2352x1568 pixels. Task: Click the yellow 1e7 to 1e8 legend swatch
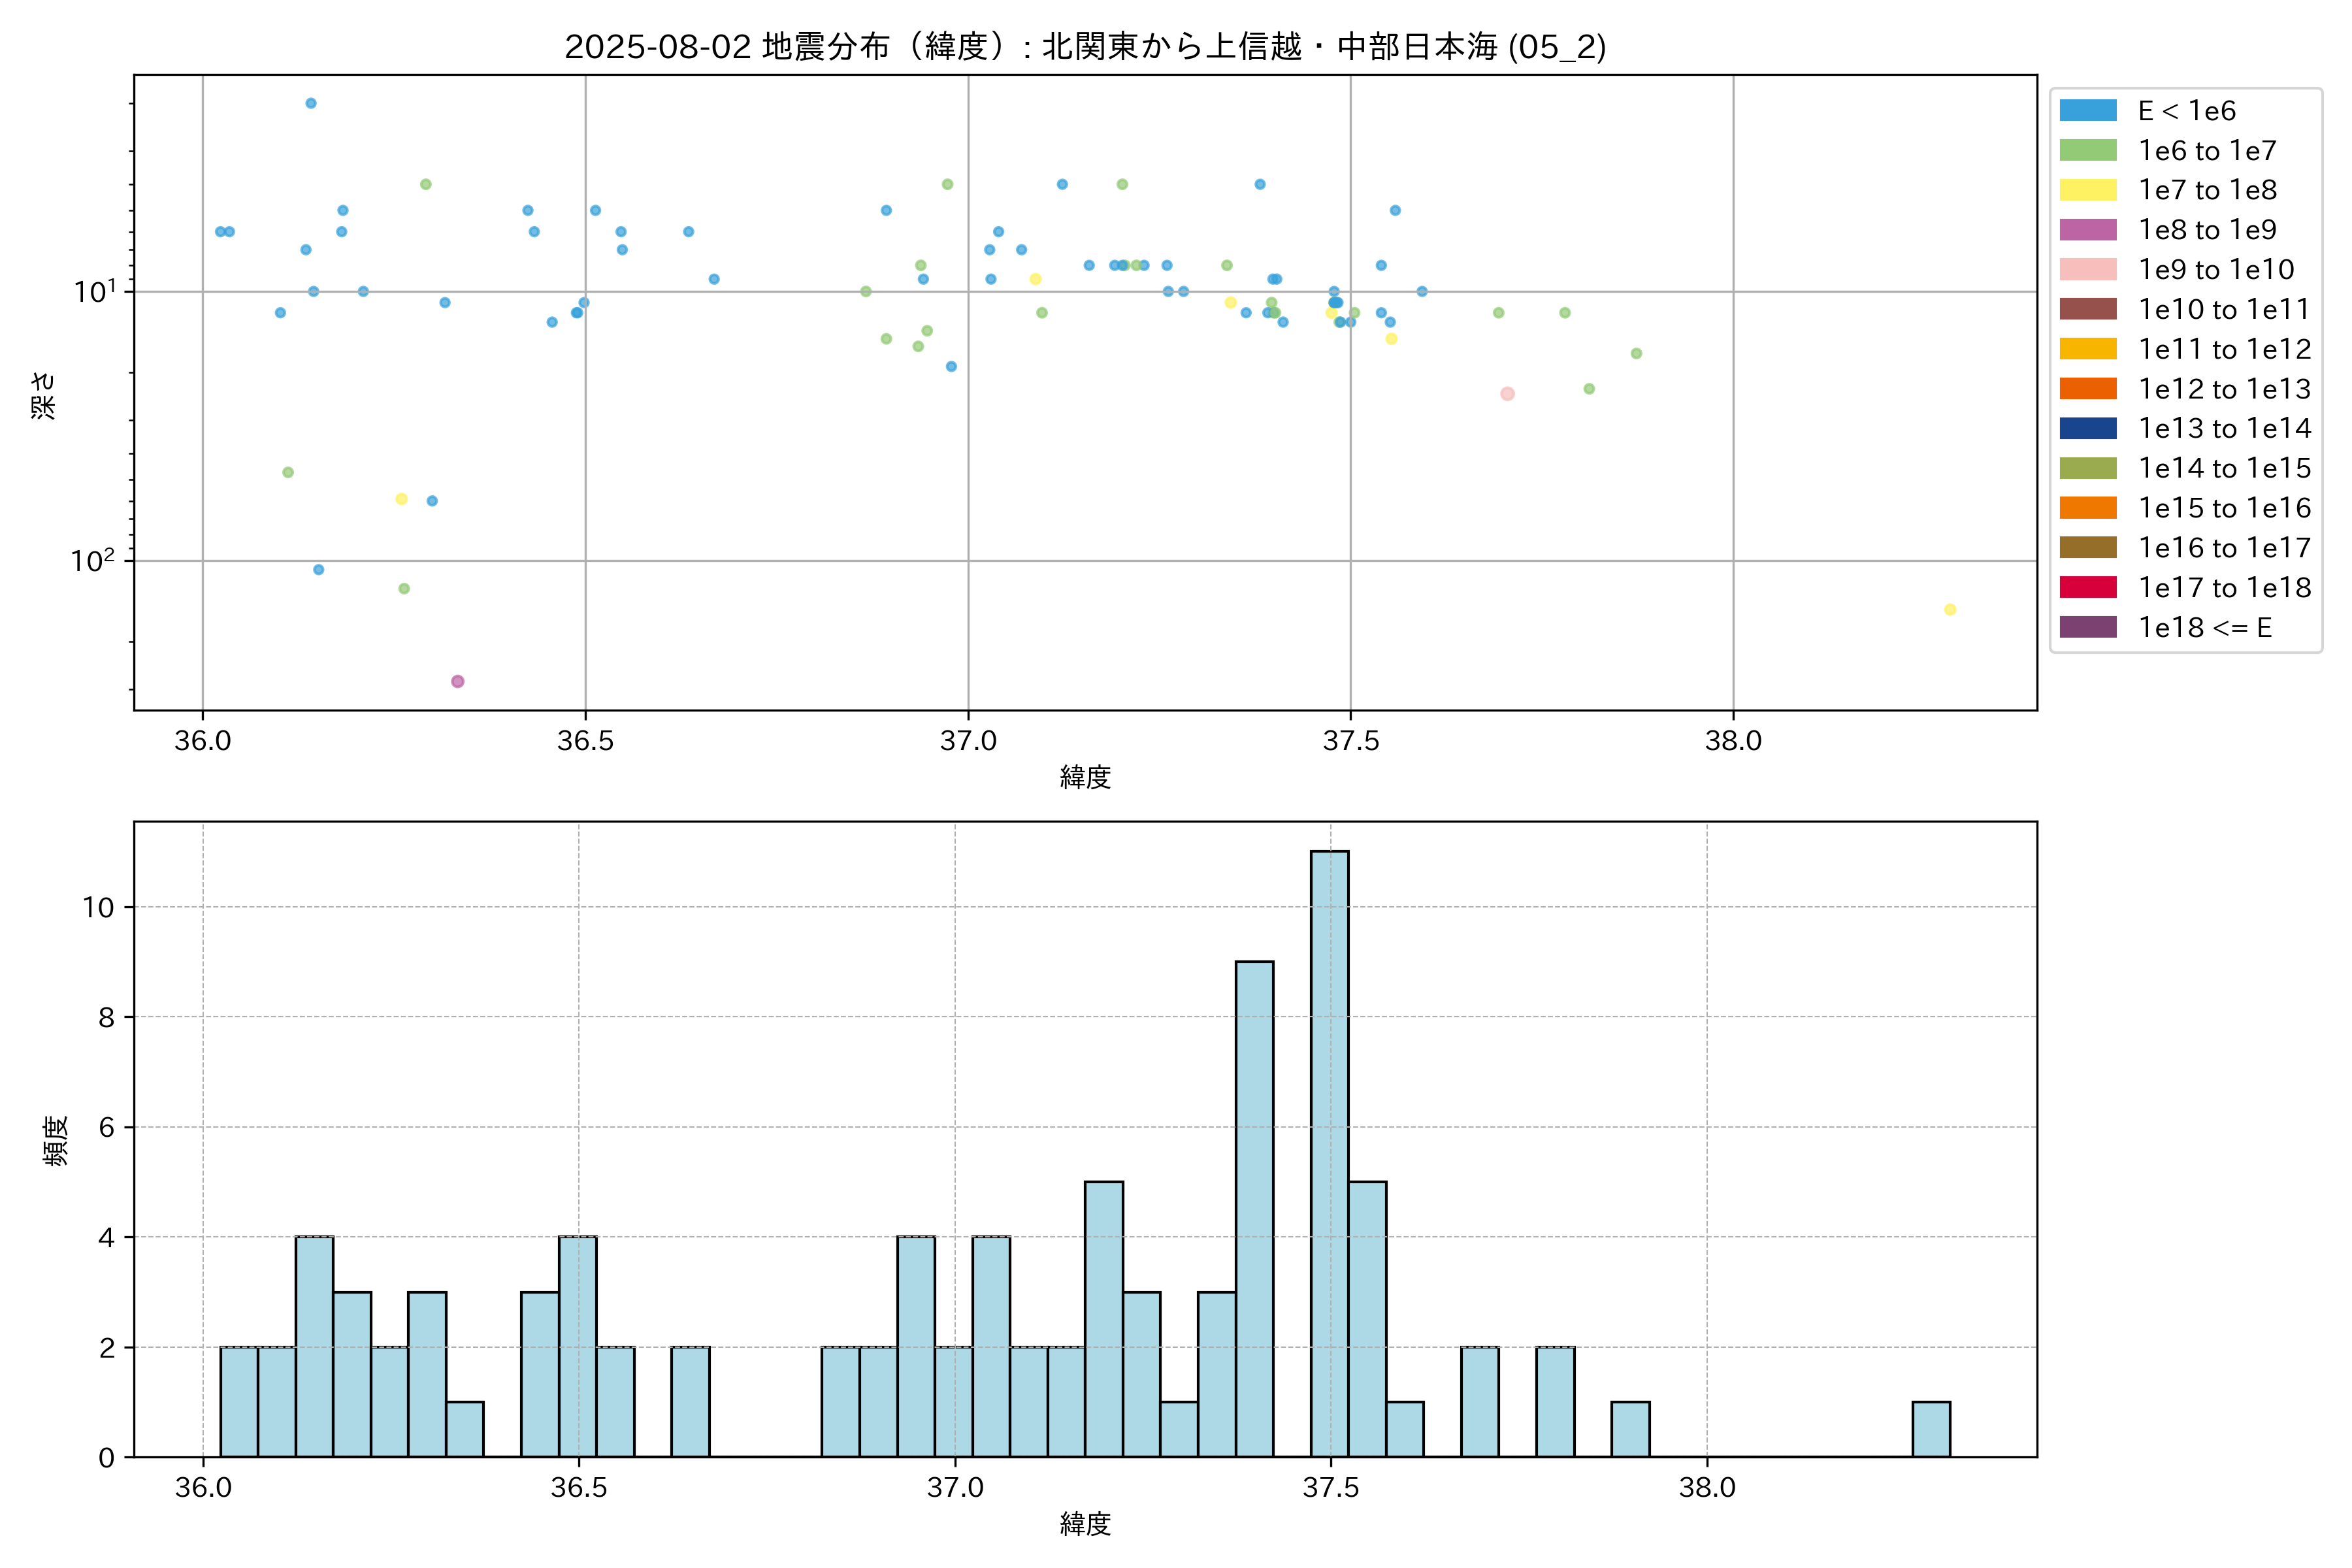point(2087,190)
